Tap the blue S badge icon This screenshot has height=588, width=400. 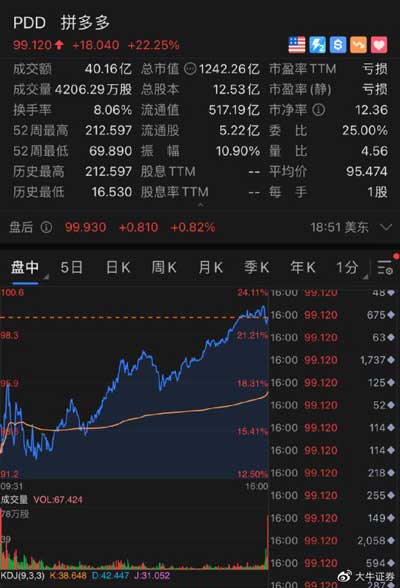338,45
